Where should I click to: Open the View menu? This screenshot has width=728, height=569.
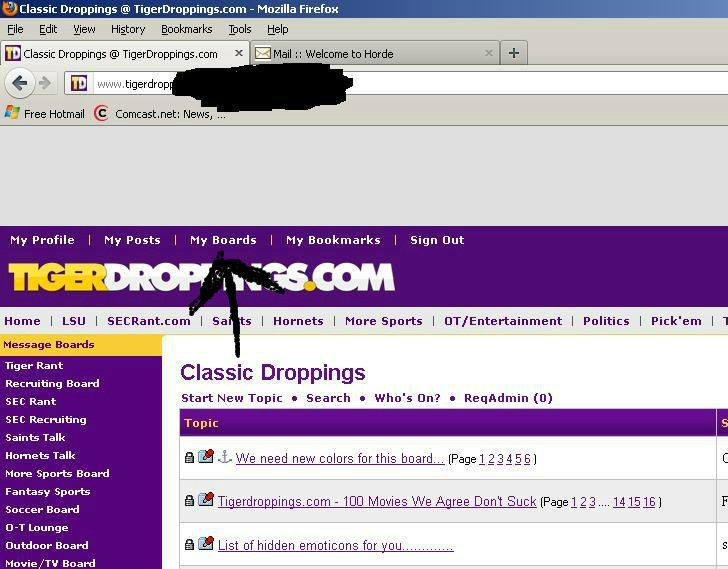(x=84, y=29)
